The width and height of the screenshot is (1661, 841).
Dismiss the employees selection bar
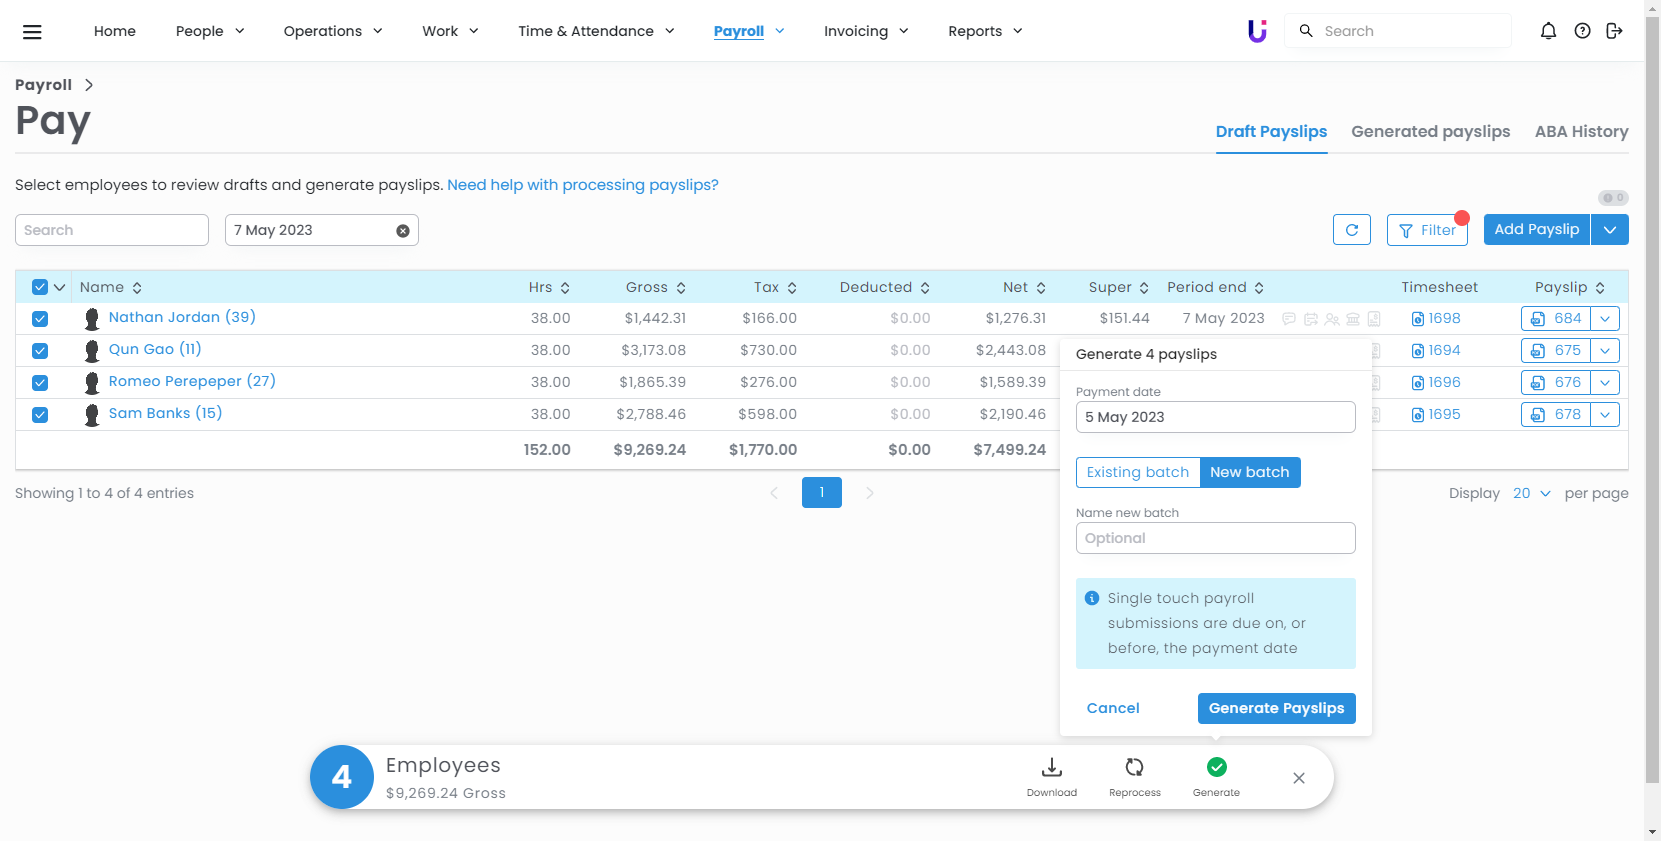pyautogui.click(x=1298, y=778)
